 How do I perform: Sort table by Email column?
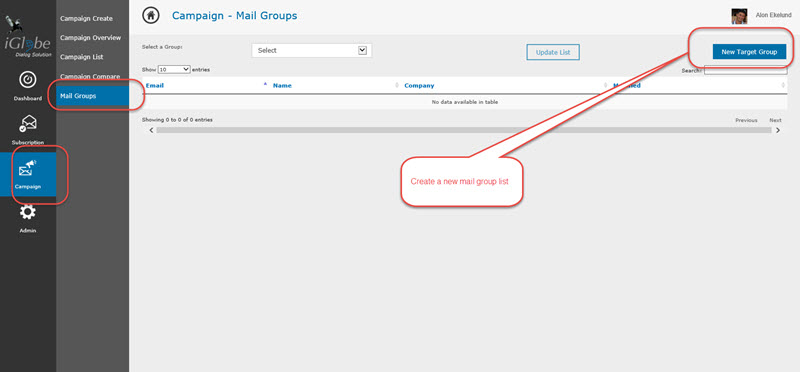[155, 86]
